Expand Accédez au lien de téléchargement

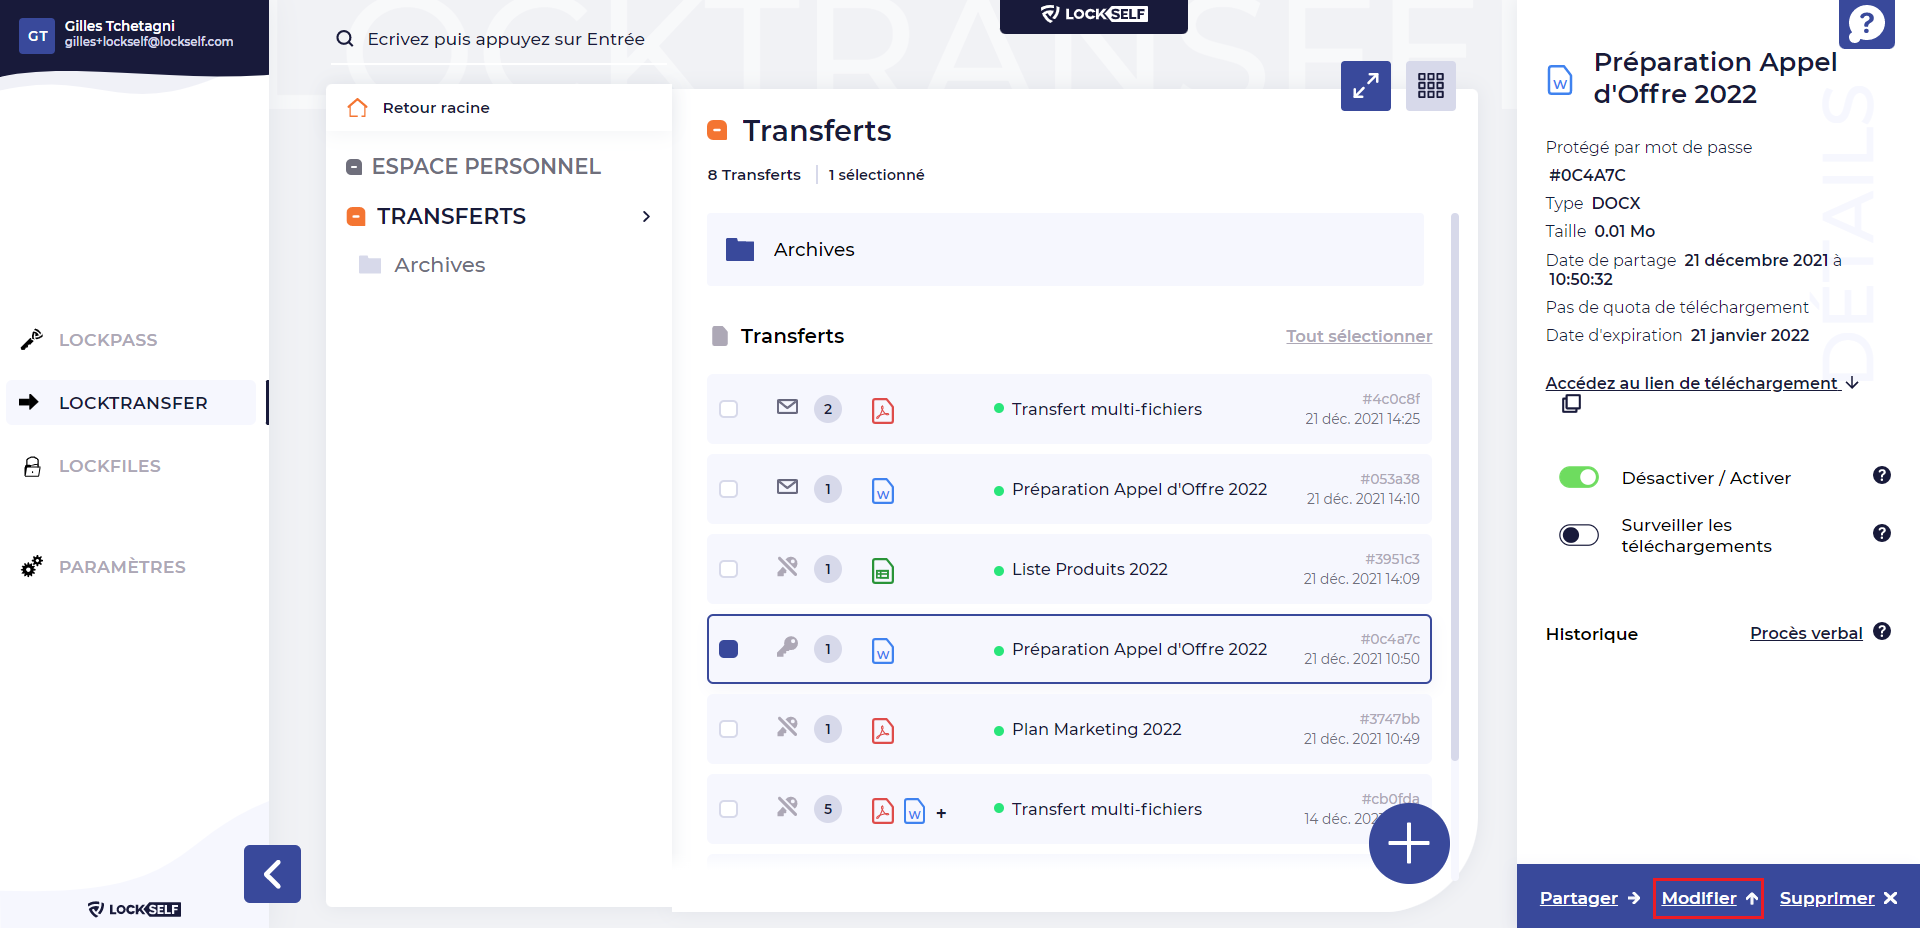1700,383
